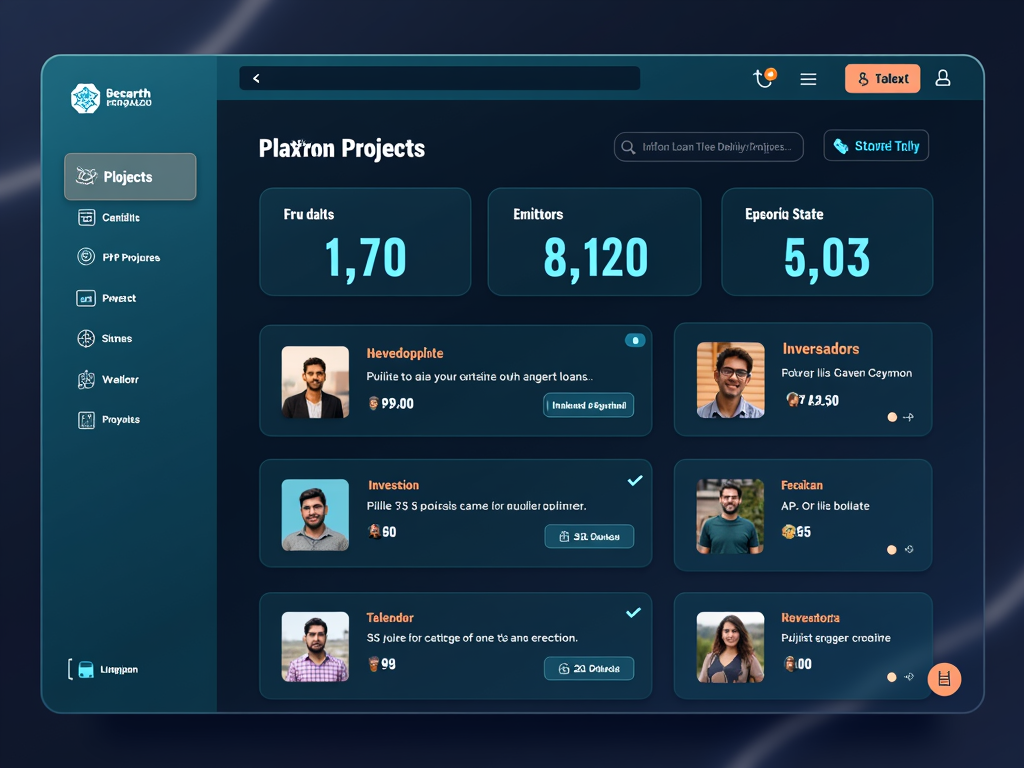Open the Plojects sidebar item
The image size is (1024, 768).
[x=130, y=176]
